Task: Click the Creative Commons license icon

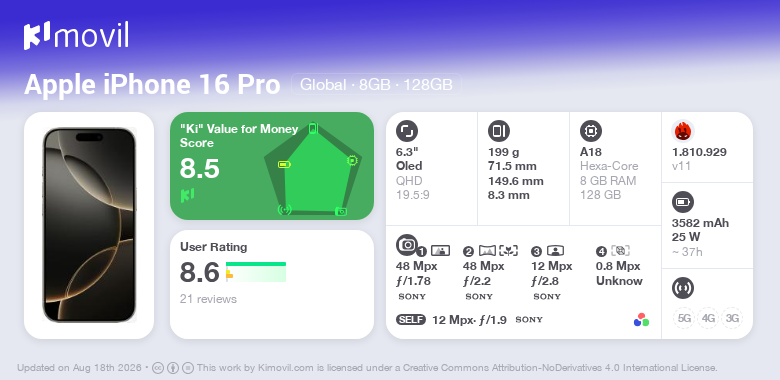Action: pos(157,368)
